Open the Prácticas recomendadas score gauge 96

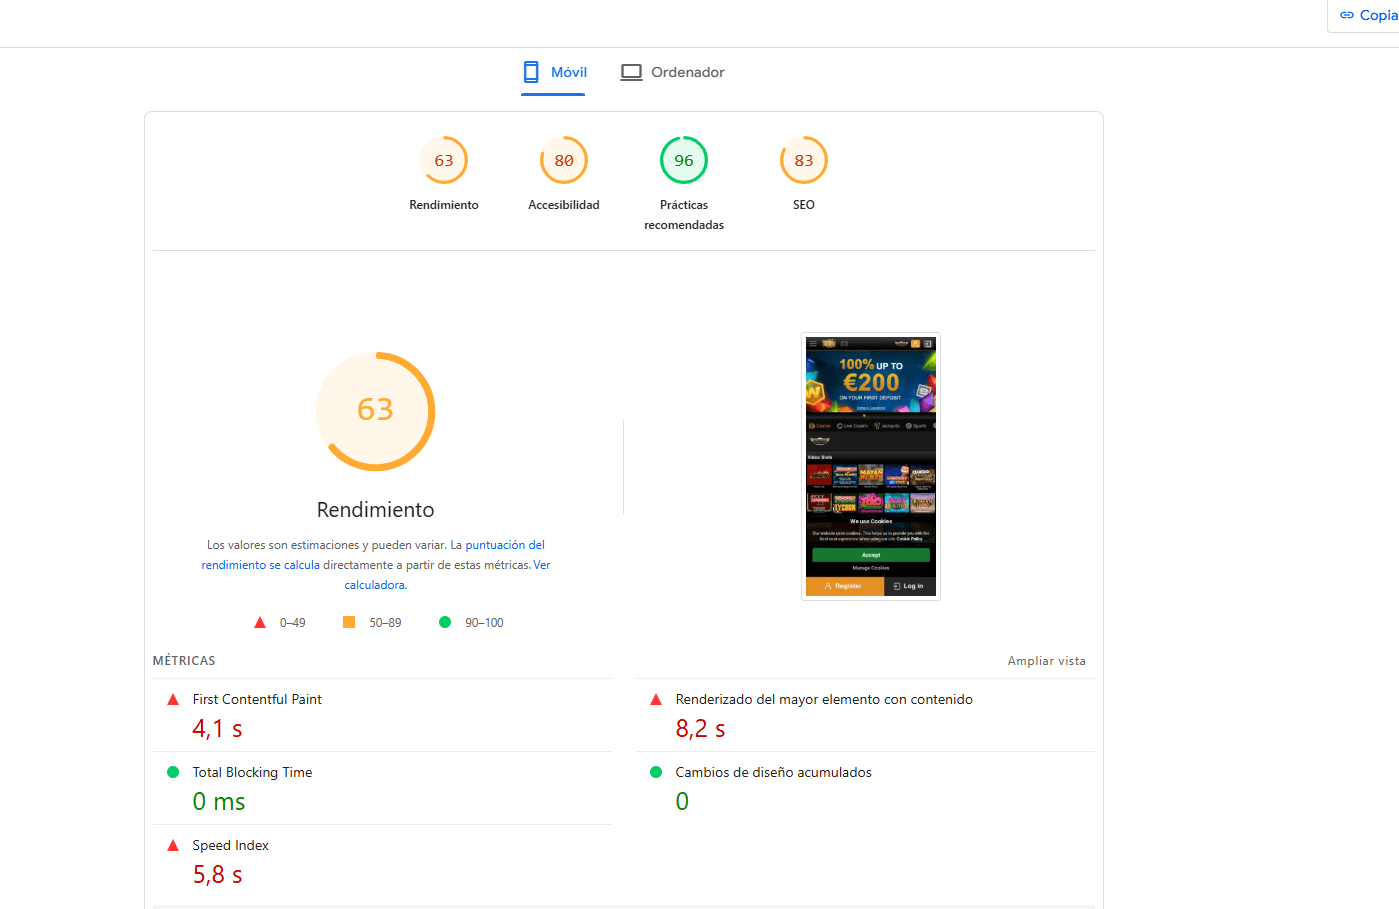point(684,160)
